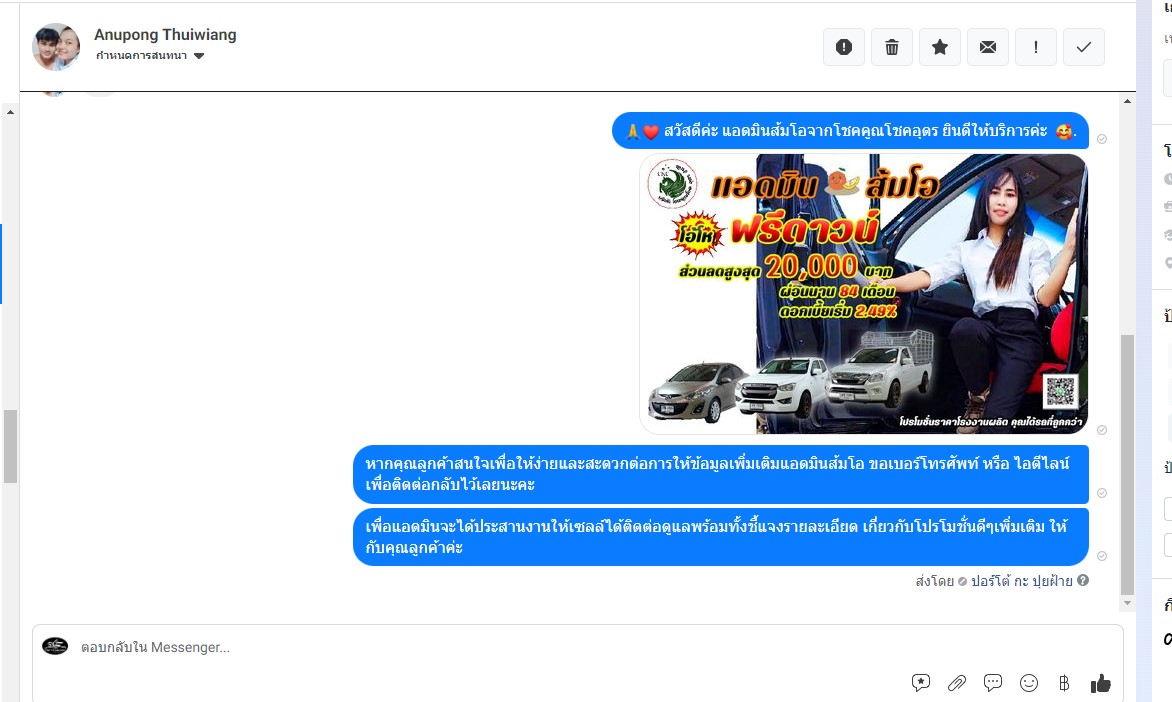Delete conversation using trash icon

click(x=892, y=47)
